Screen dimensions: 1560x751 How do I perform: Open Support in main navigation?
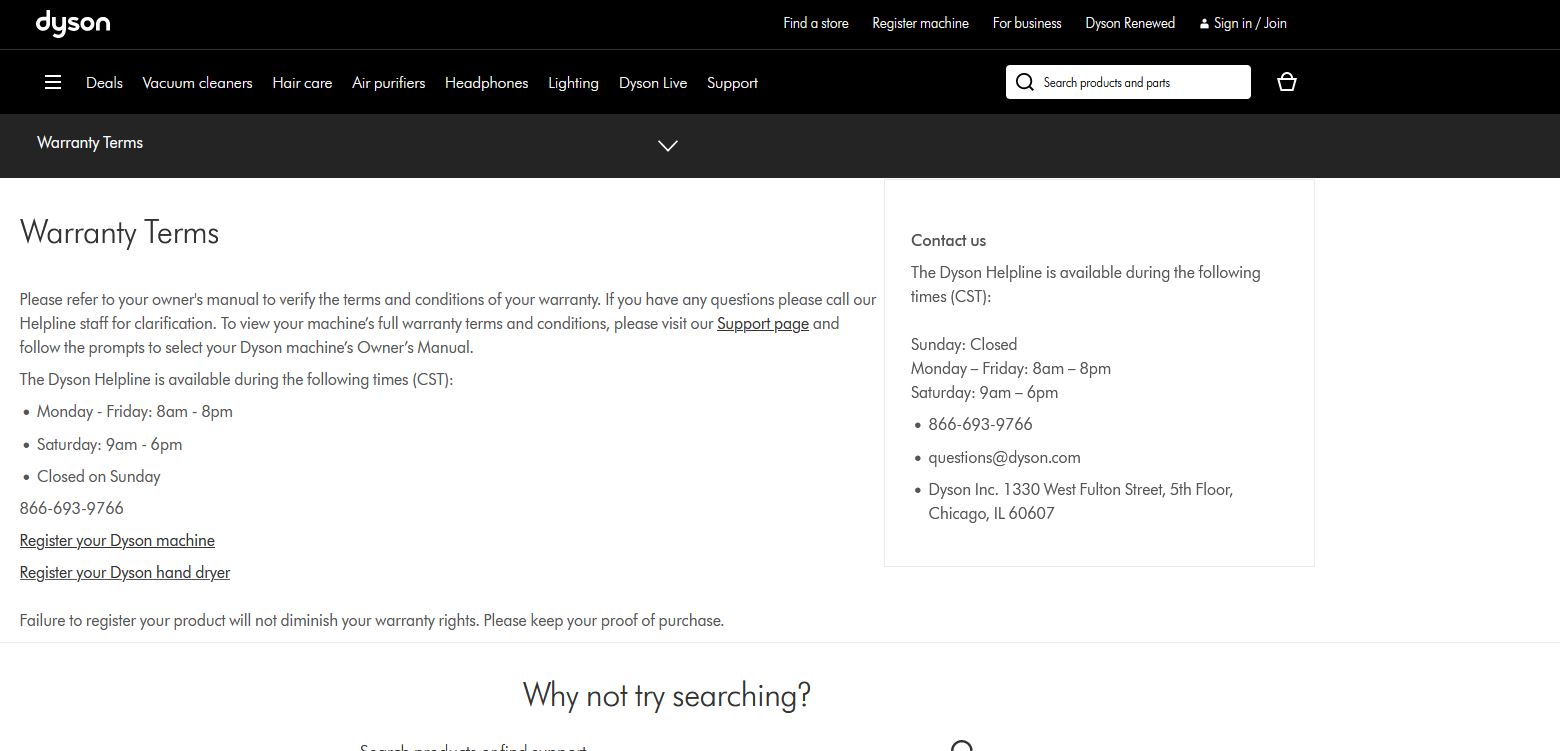732,83
